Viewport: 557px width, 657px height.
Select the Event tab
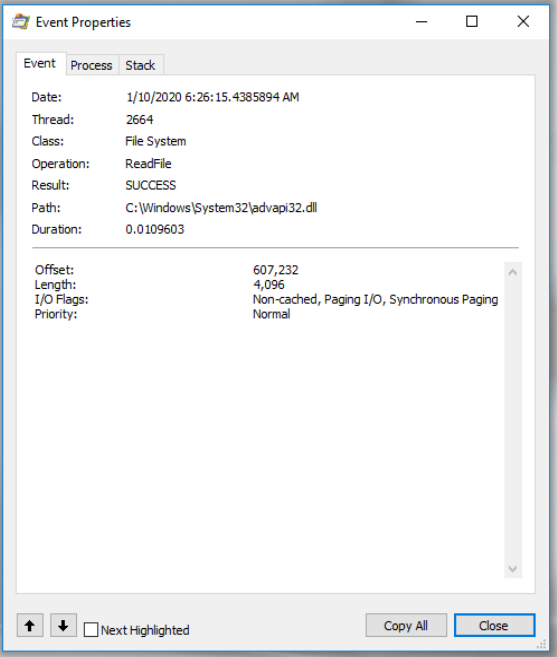(40, 63)
